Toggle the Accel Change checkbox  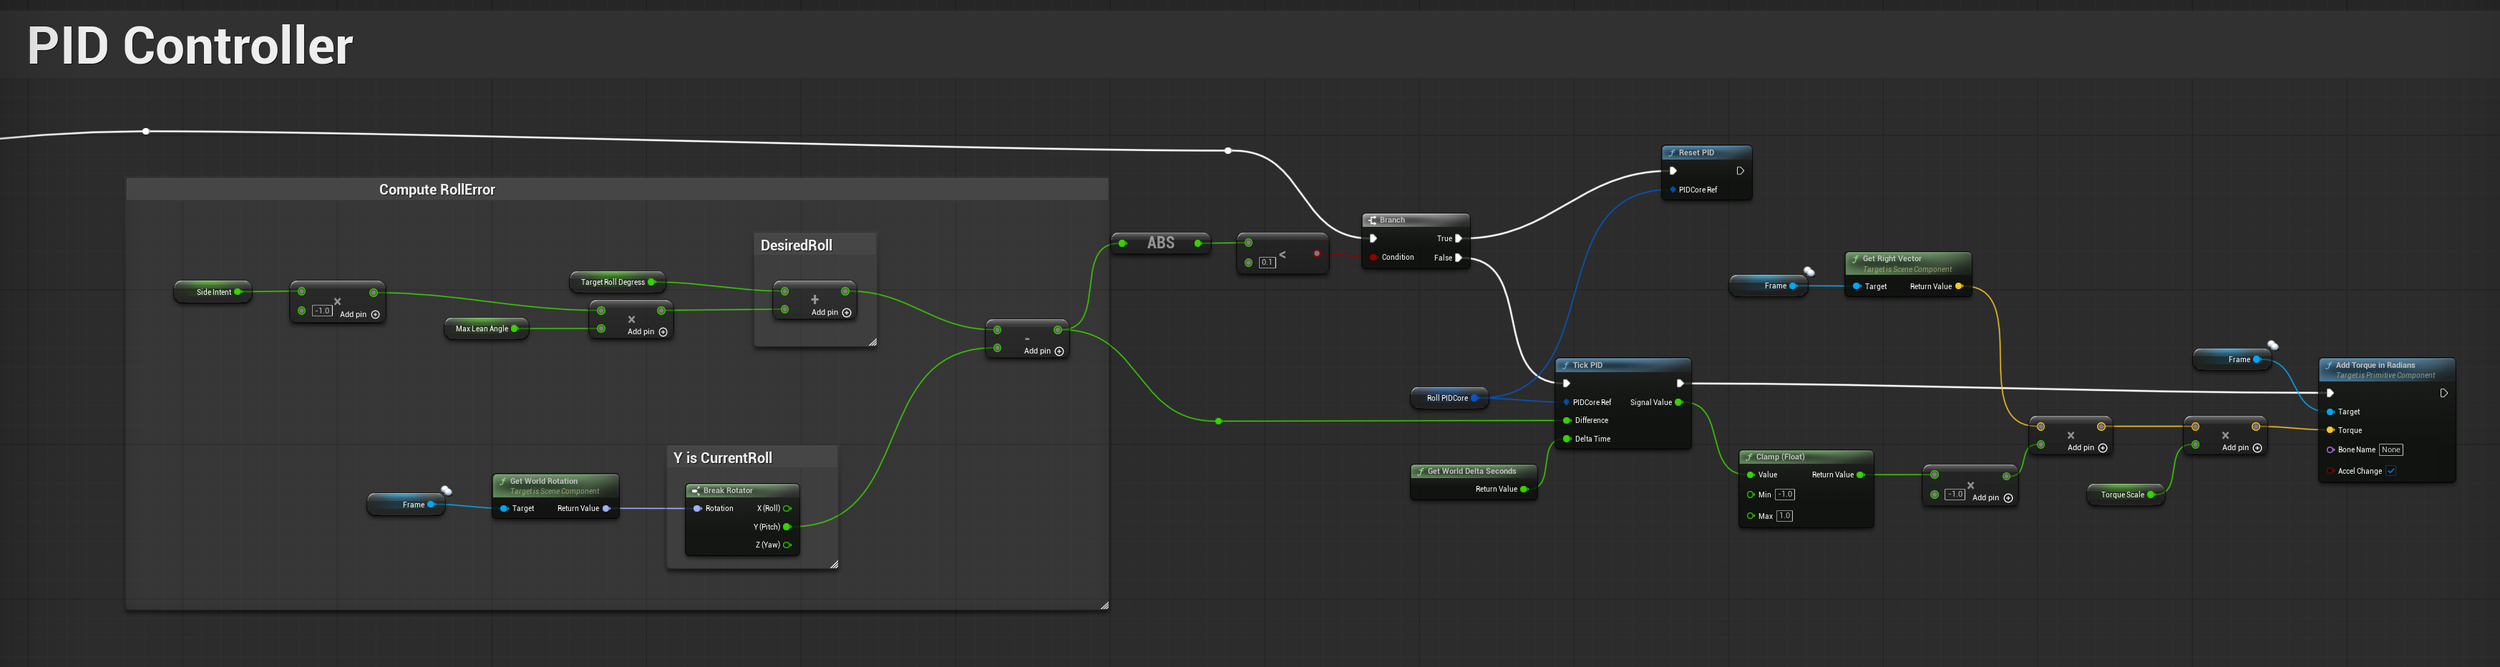(2391, 471)
